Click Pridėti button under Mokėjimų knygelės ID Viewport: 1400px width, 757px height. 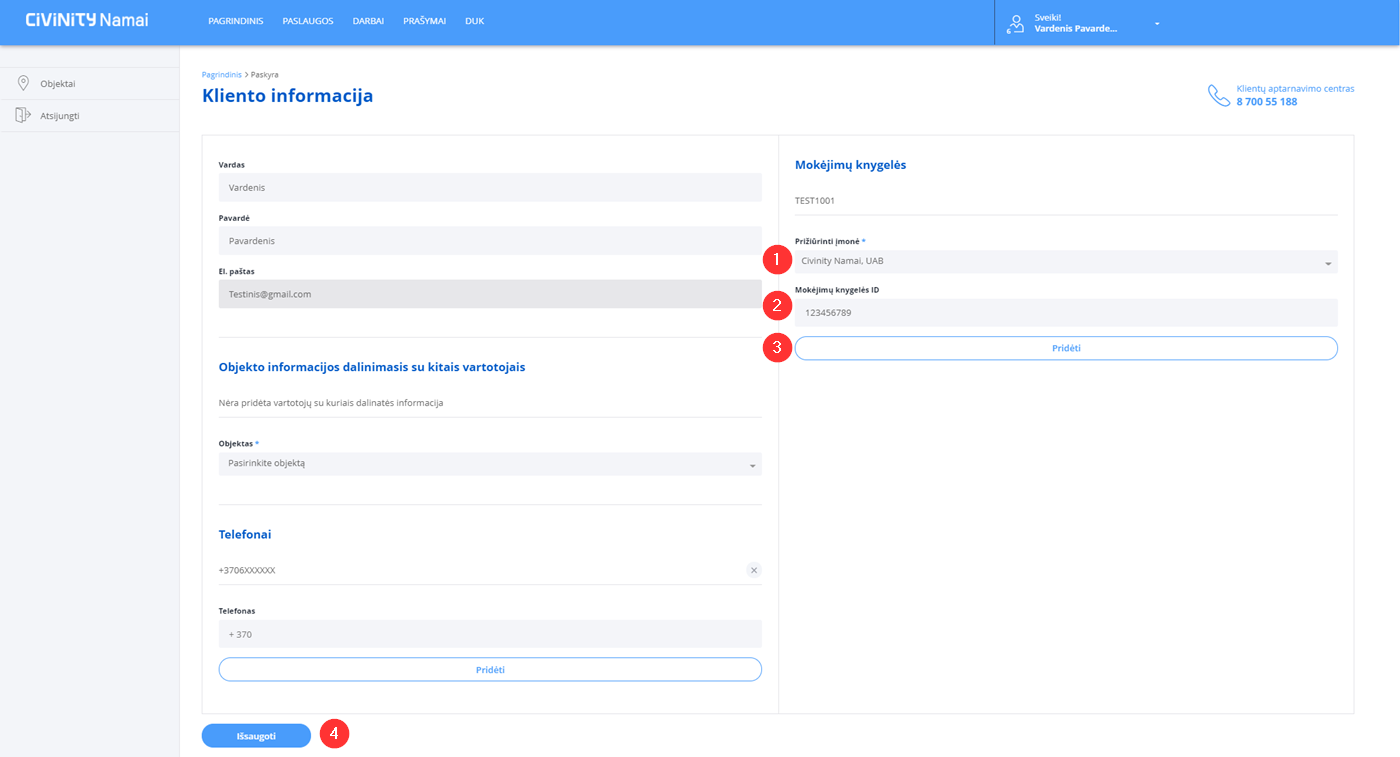(x=1066, y=348)
